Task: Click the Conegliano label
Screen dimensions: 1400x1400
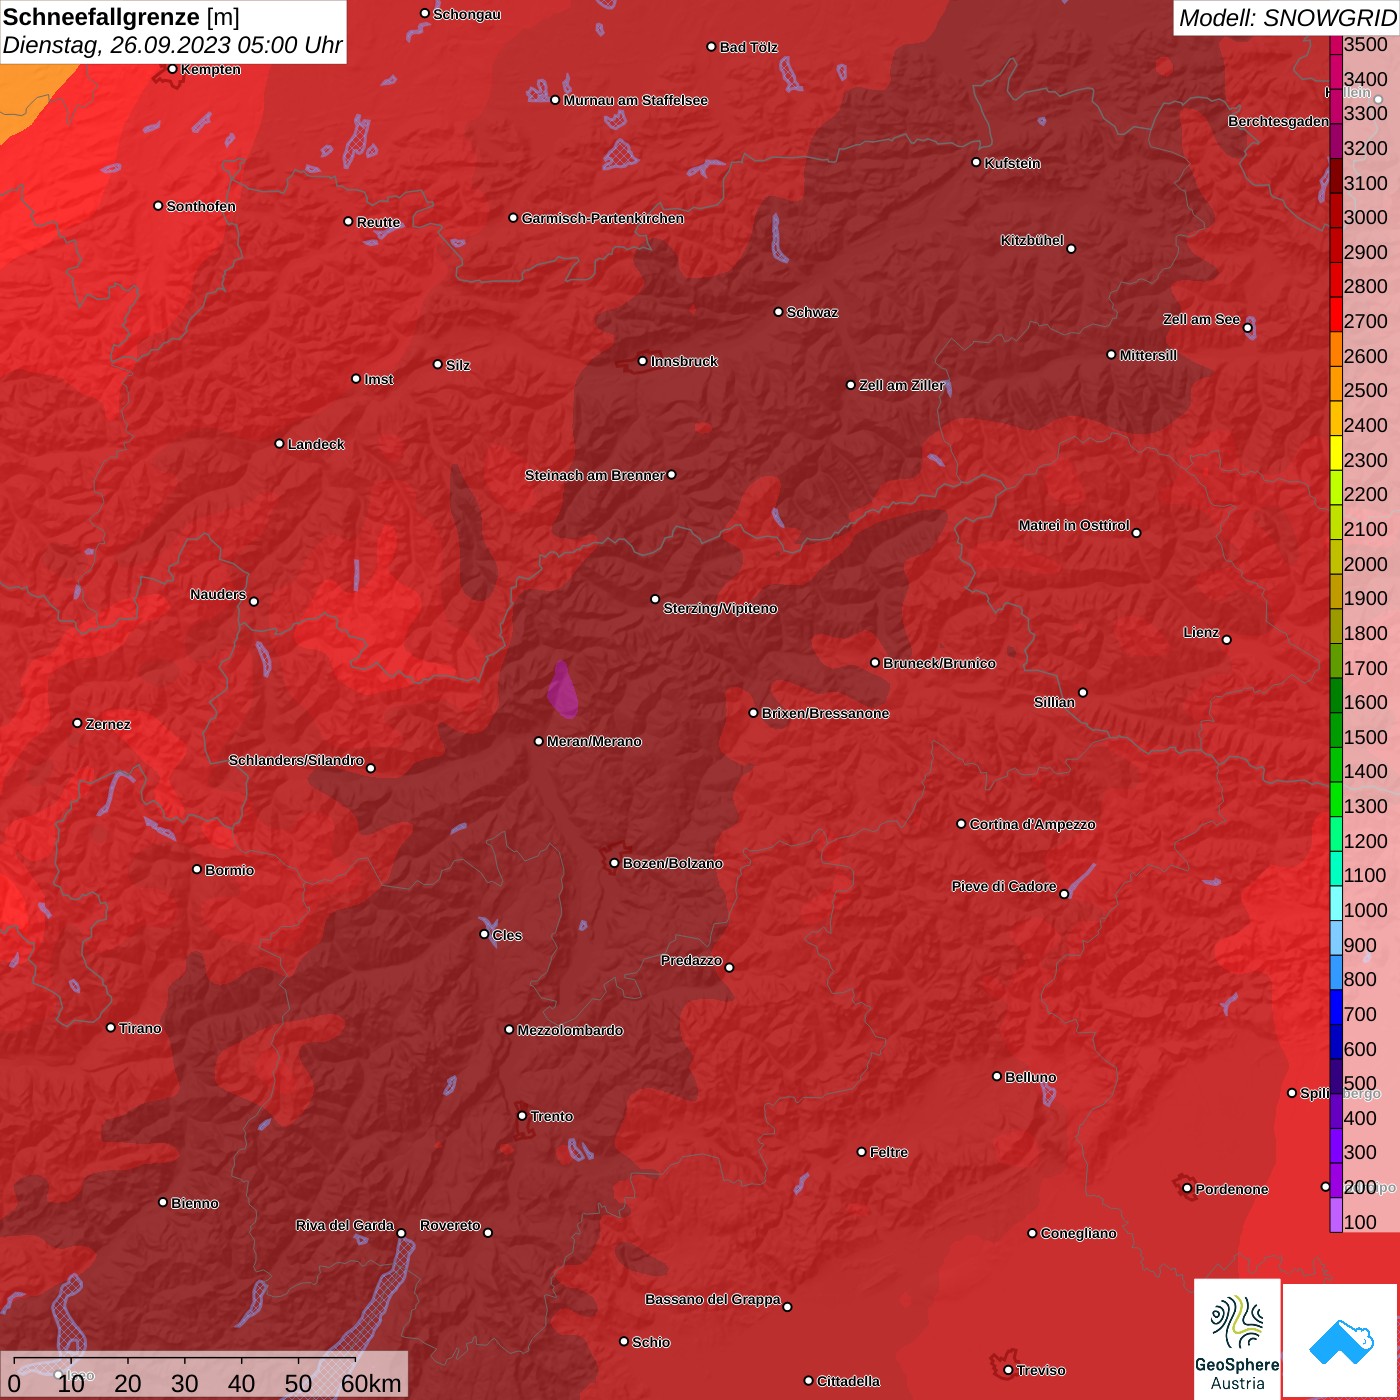Action: [1078, 1233]
